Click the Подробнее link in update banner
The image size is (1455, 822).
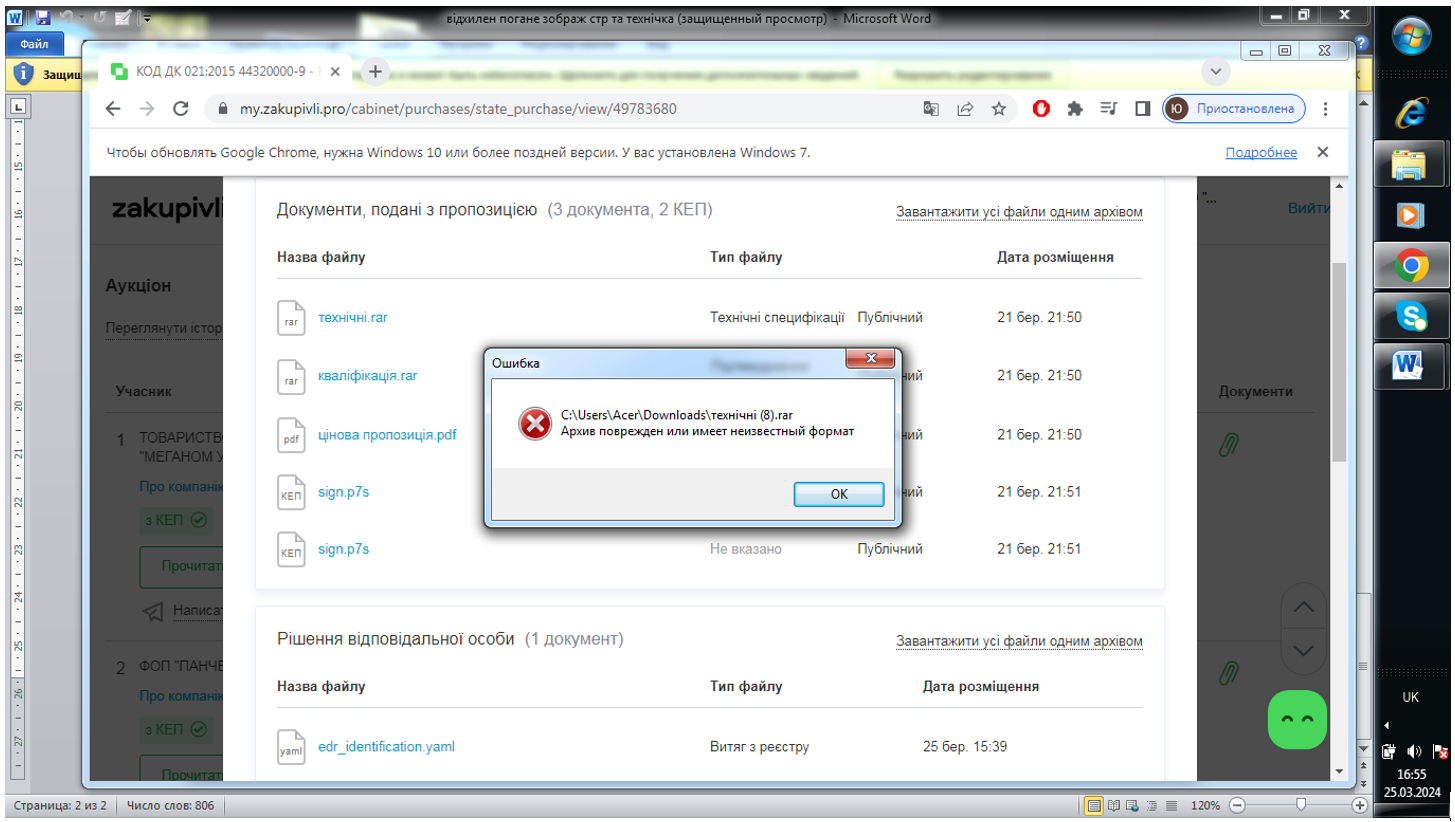(1261, 153)
